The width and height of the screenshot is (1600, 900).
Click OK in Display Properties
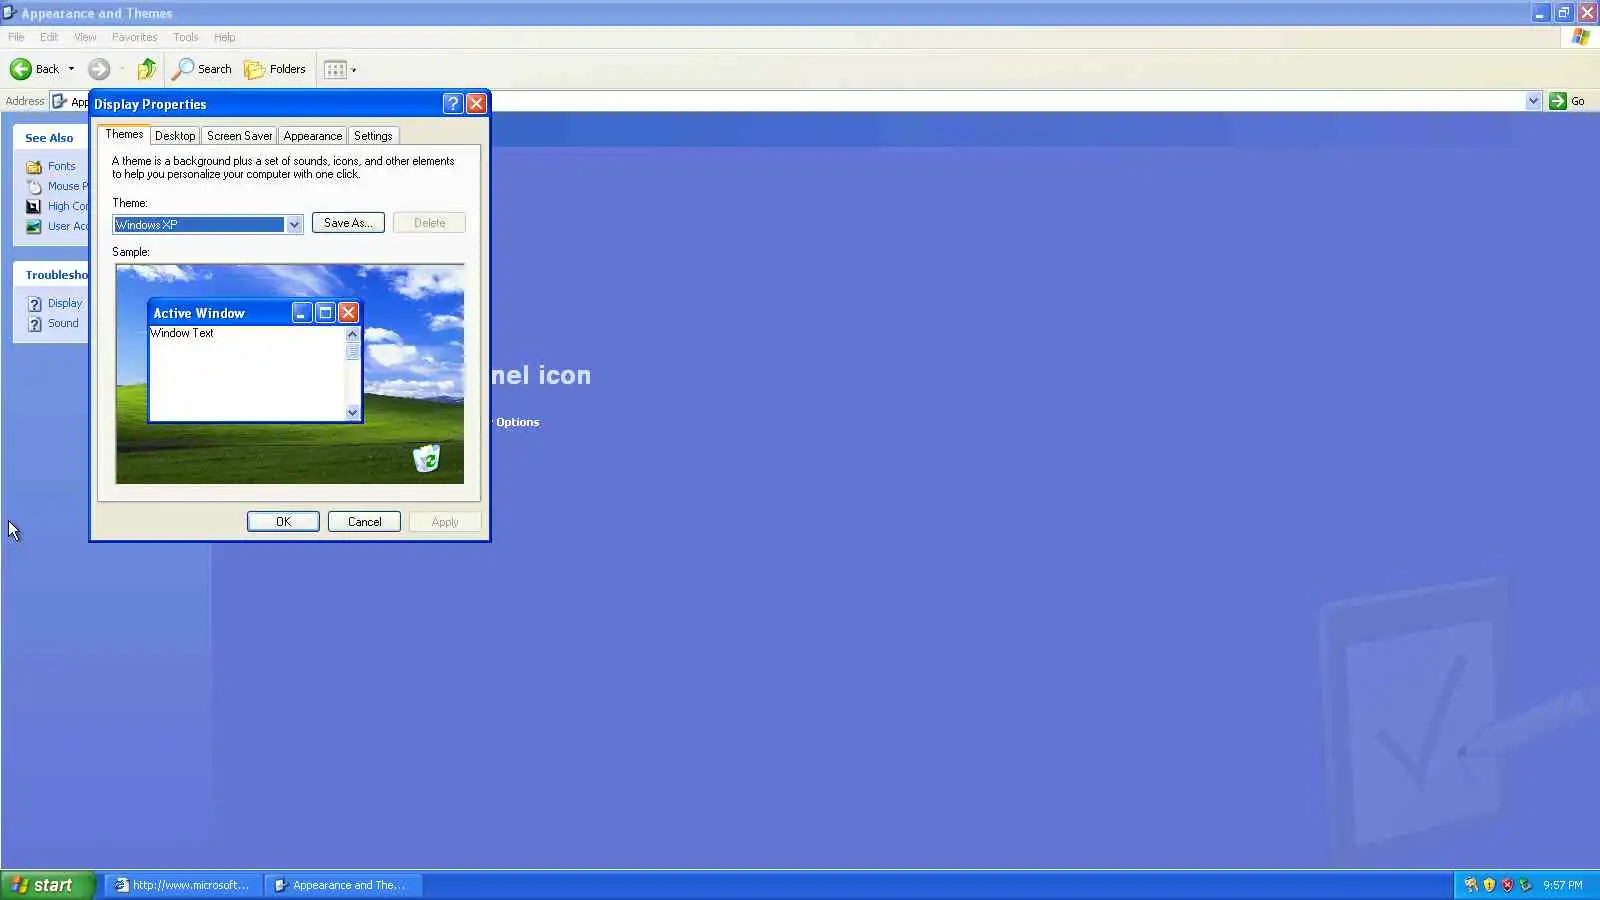(283, 522)
